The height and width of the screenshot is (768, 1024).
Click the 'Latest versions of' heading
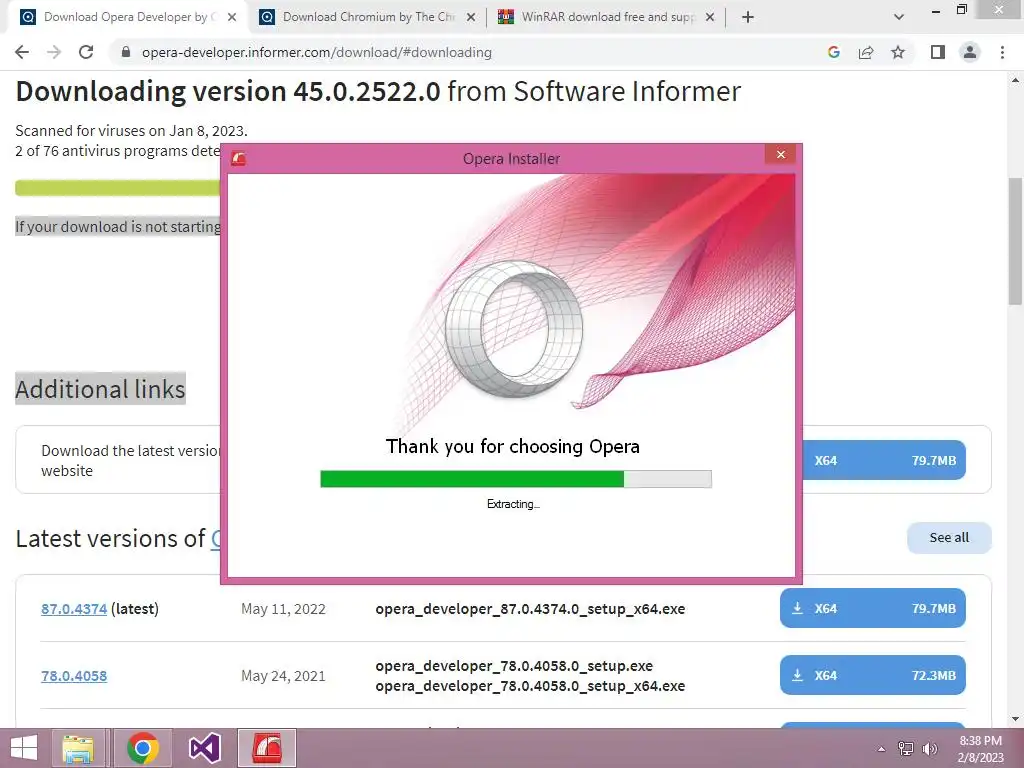pyautogui.click(x=110, y=539)
